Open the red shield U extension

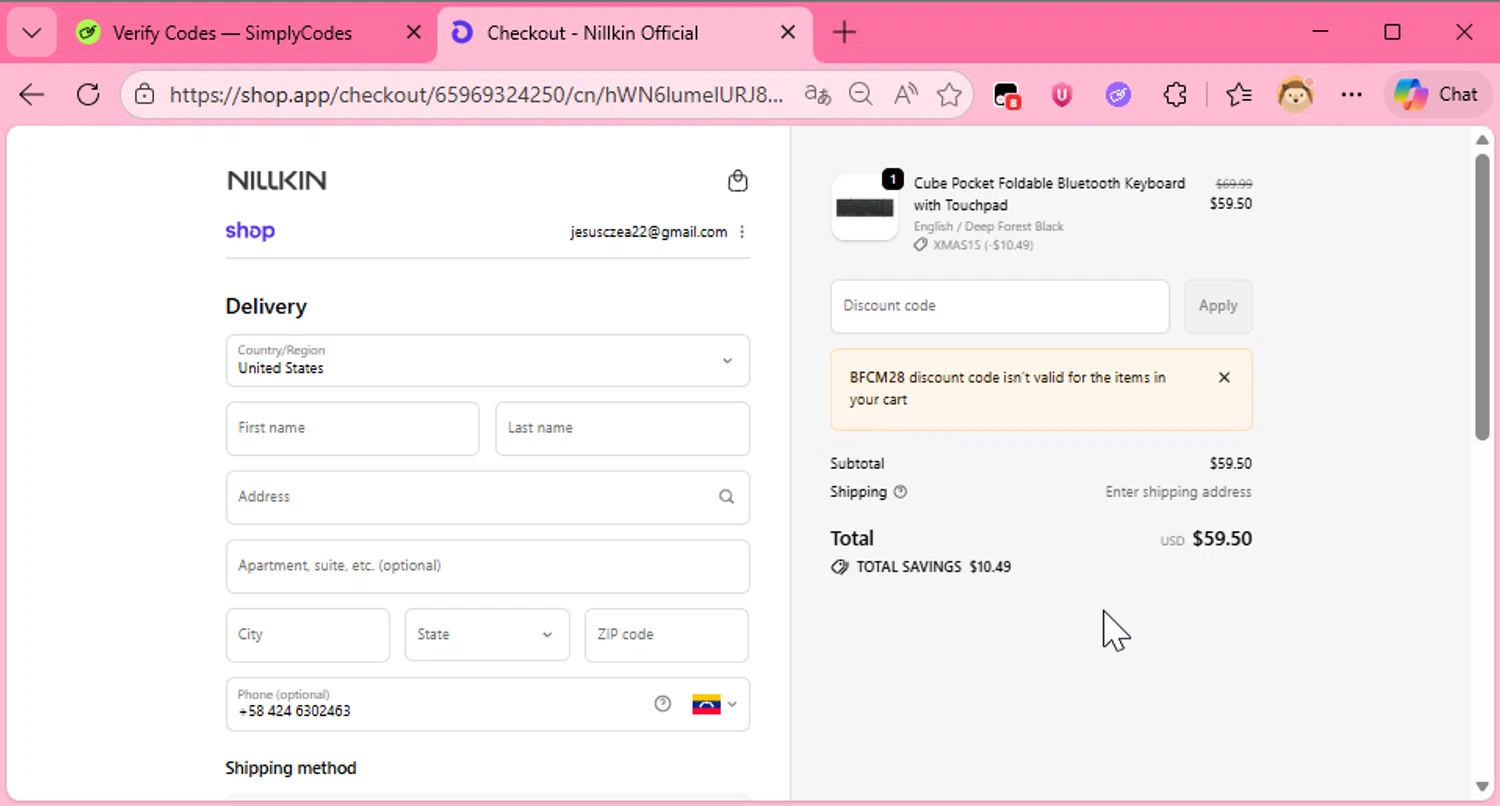coord(1062,95)
